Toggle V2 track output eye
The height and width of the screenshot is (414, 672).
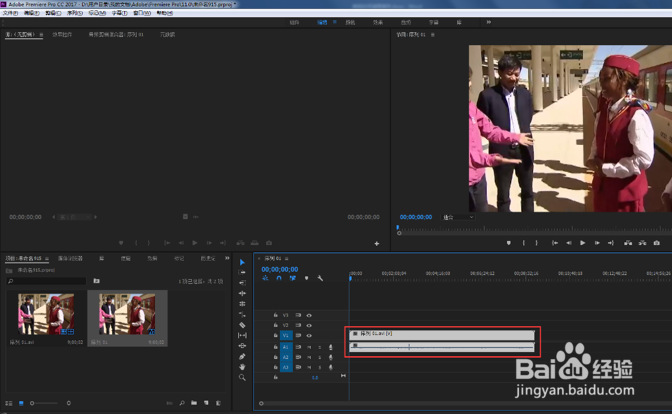pyautogui.click(x=309, y=325)
